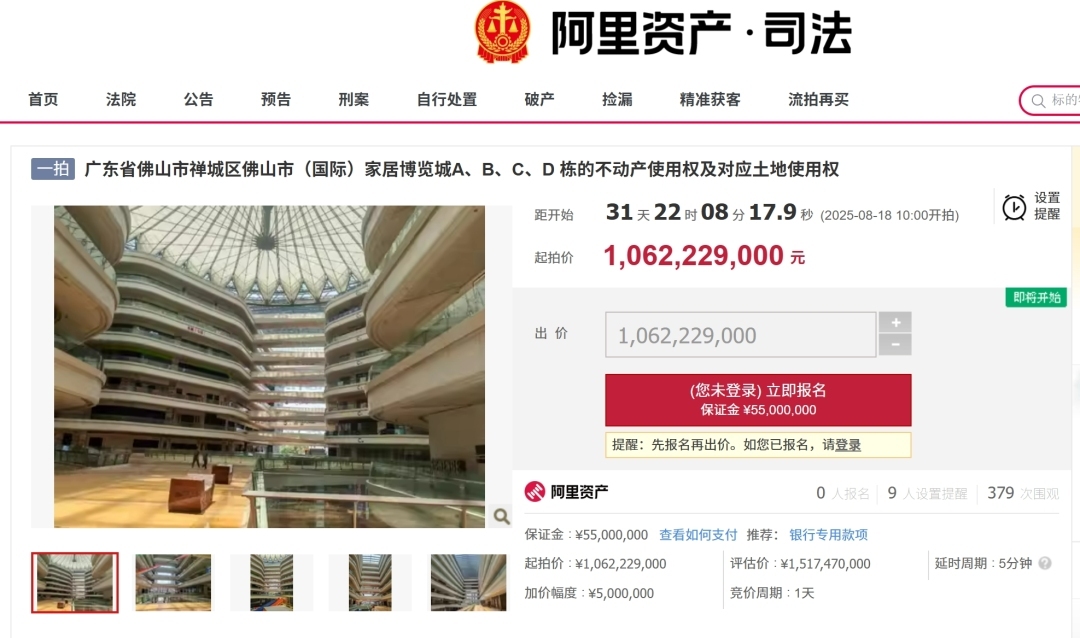Open the 法院 navigation item
The width and height of the screenshot is (1080, 638).
[x=121, y=99]
